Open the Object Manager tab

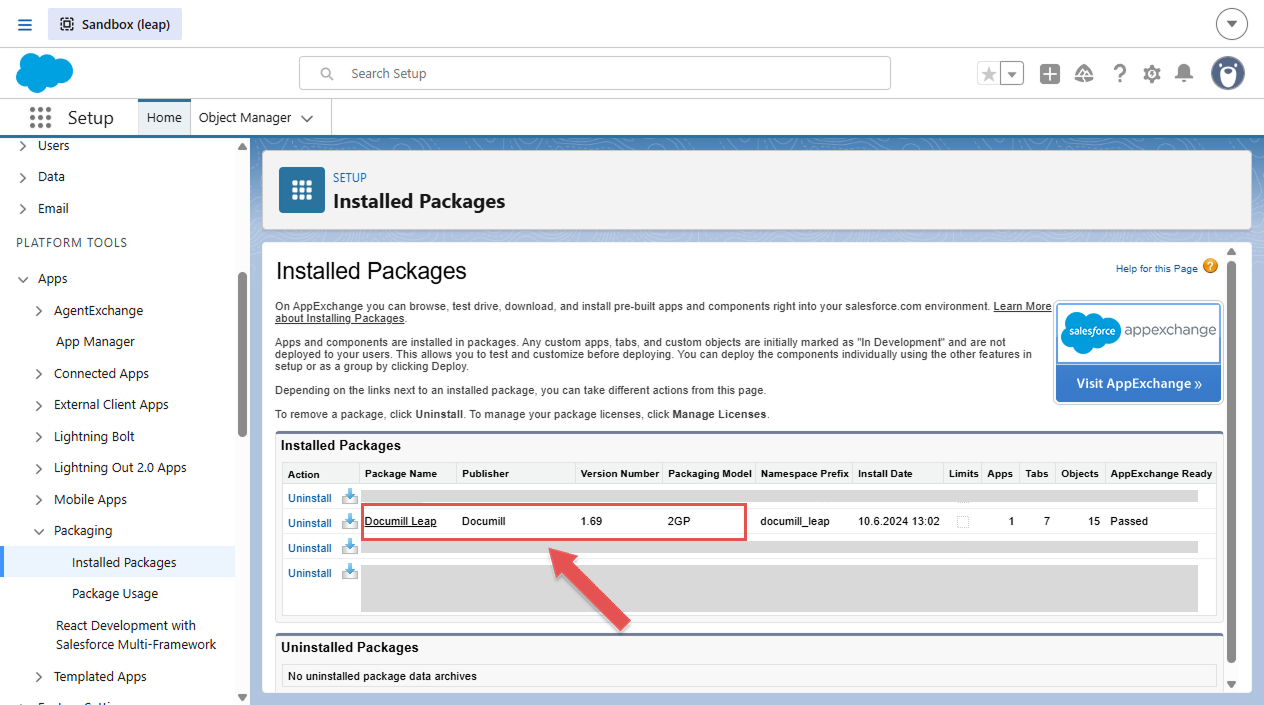pos(245,117)
